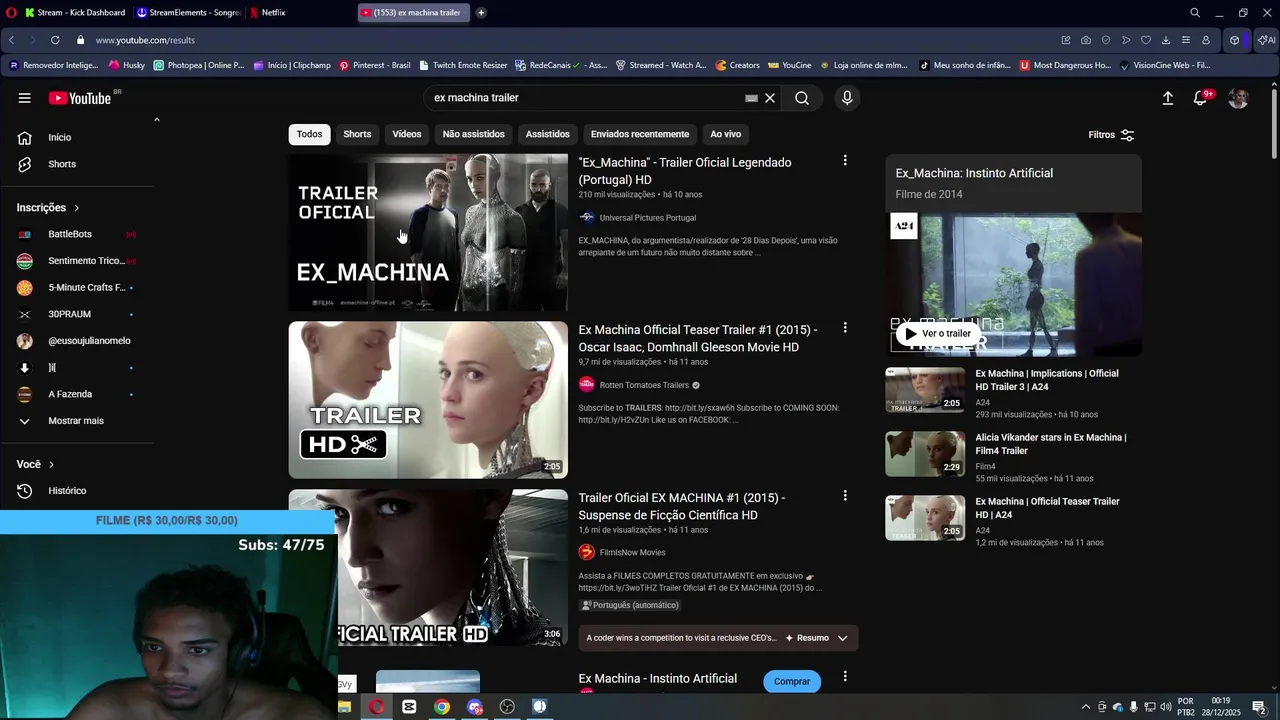The width and height of the screenshot is (1280, 720).
Task: Open the YouTube notifications bell
Action: 1201,98
